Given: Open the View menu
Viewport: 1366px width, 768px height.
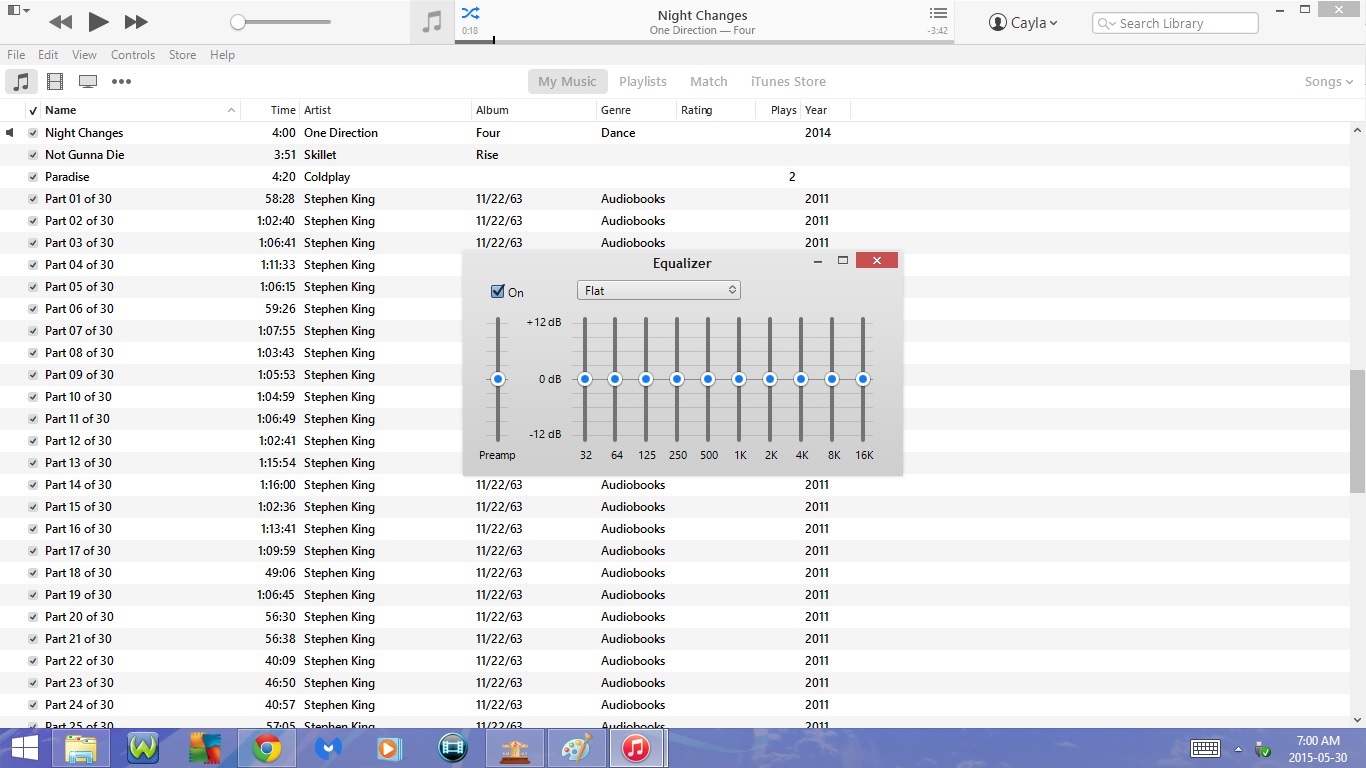Looking at the screenshot, I should click(x=85, y=55).
